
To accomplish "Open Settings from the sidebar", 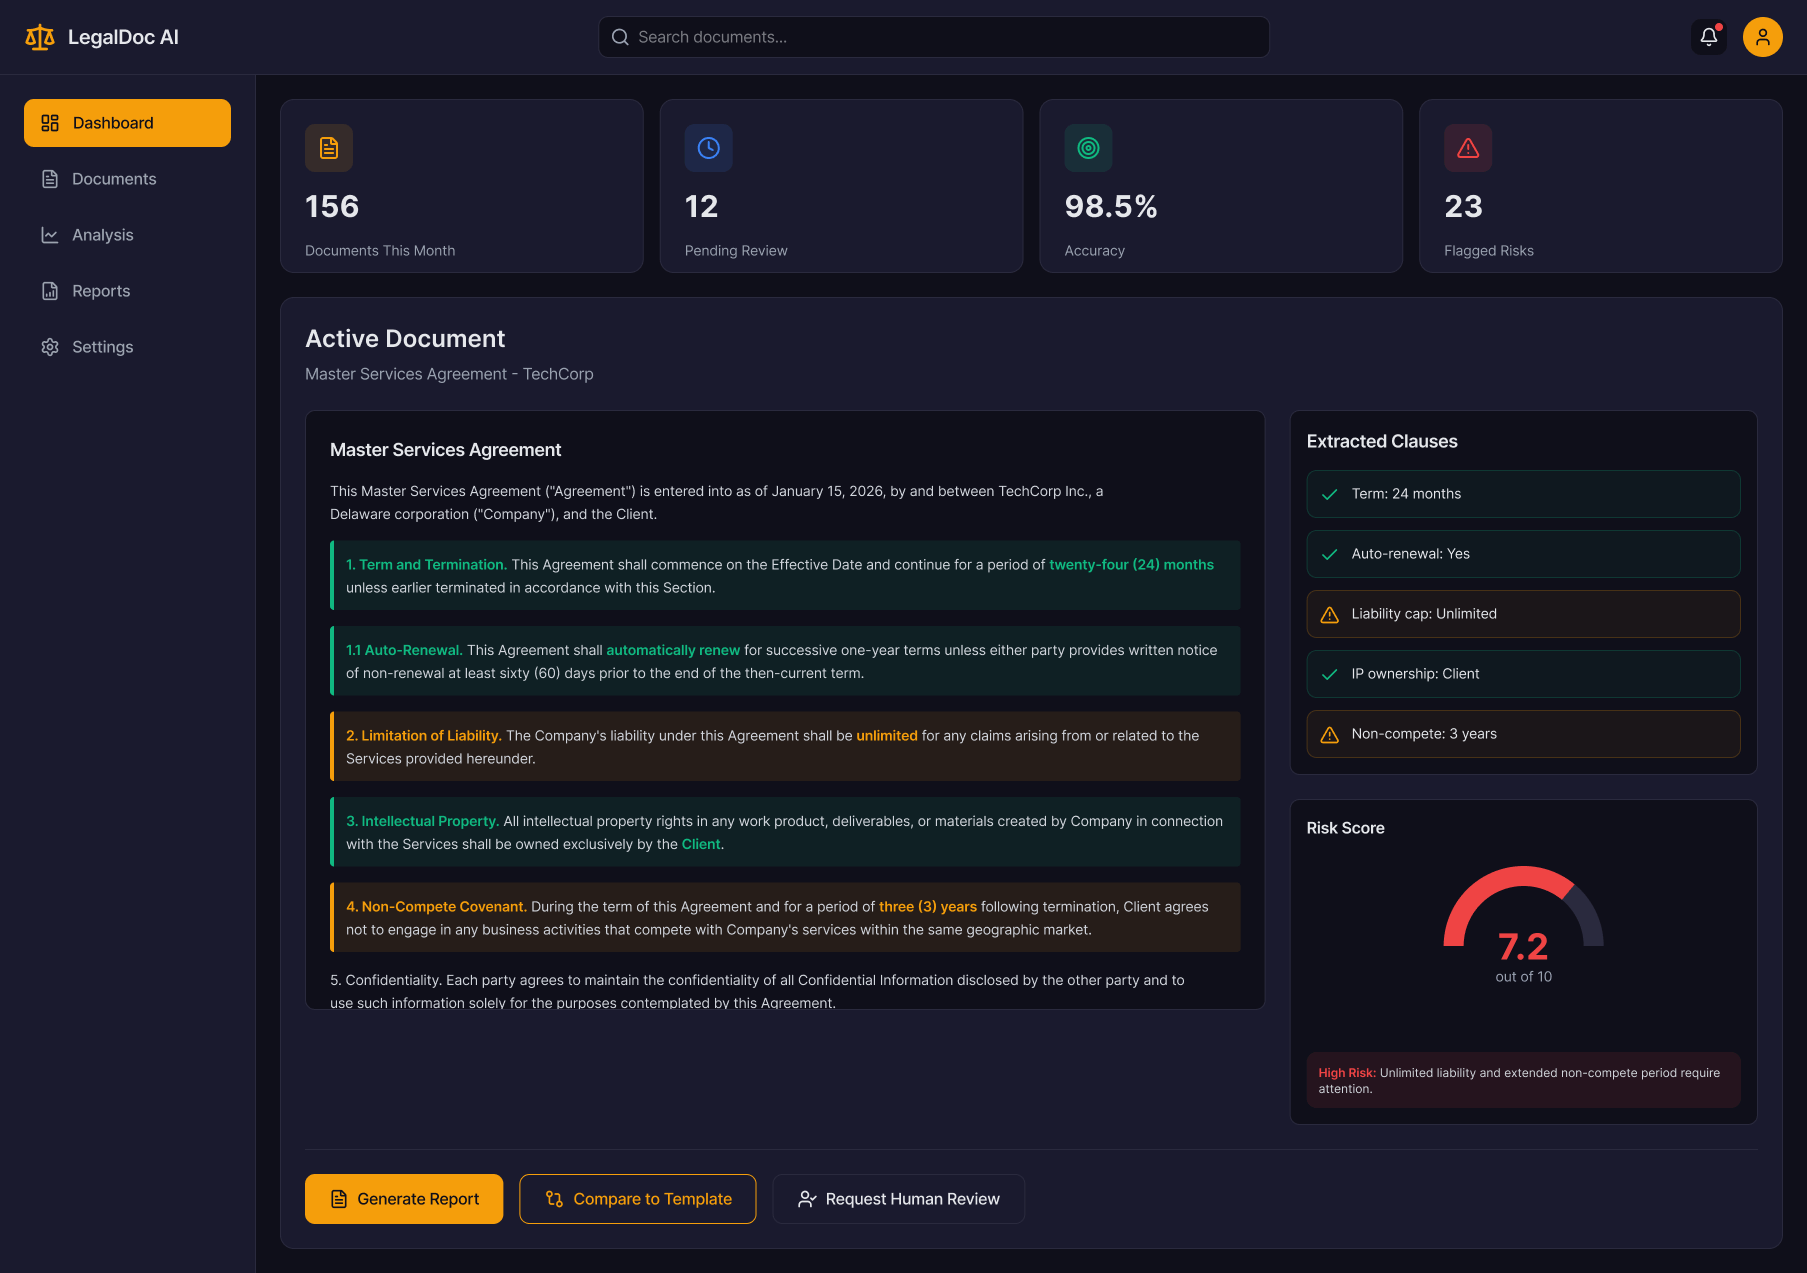I will (102, 347).
